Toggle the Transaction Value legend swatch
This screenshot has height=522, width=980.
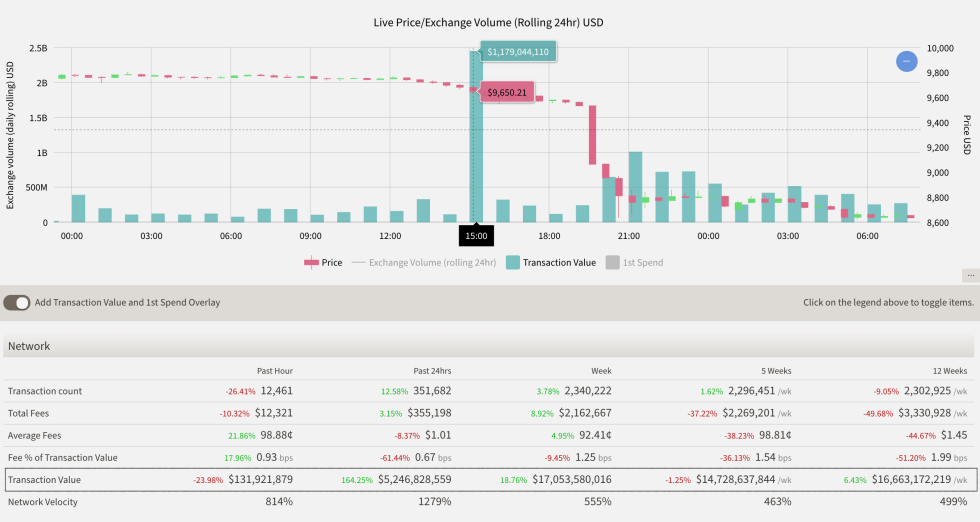point(513,263)
